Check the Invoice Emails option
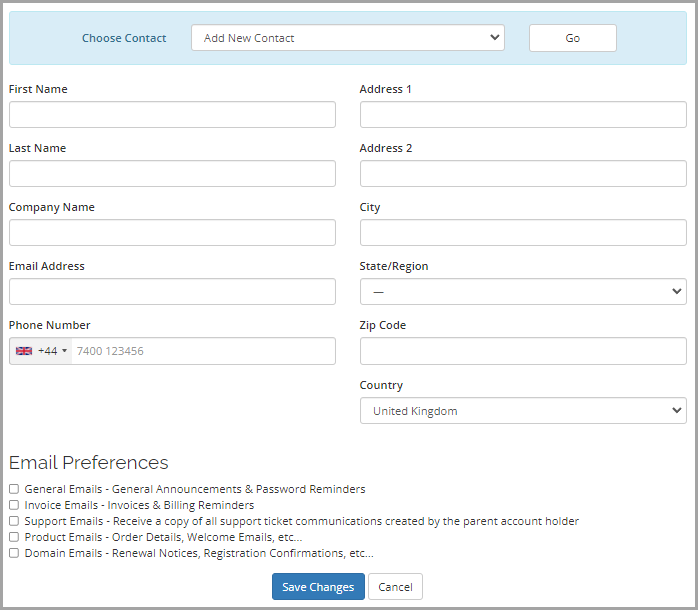The width and height of the screenshot is (698, 610). click(14, 505)
